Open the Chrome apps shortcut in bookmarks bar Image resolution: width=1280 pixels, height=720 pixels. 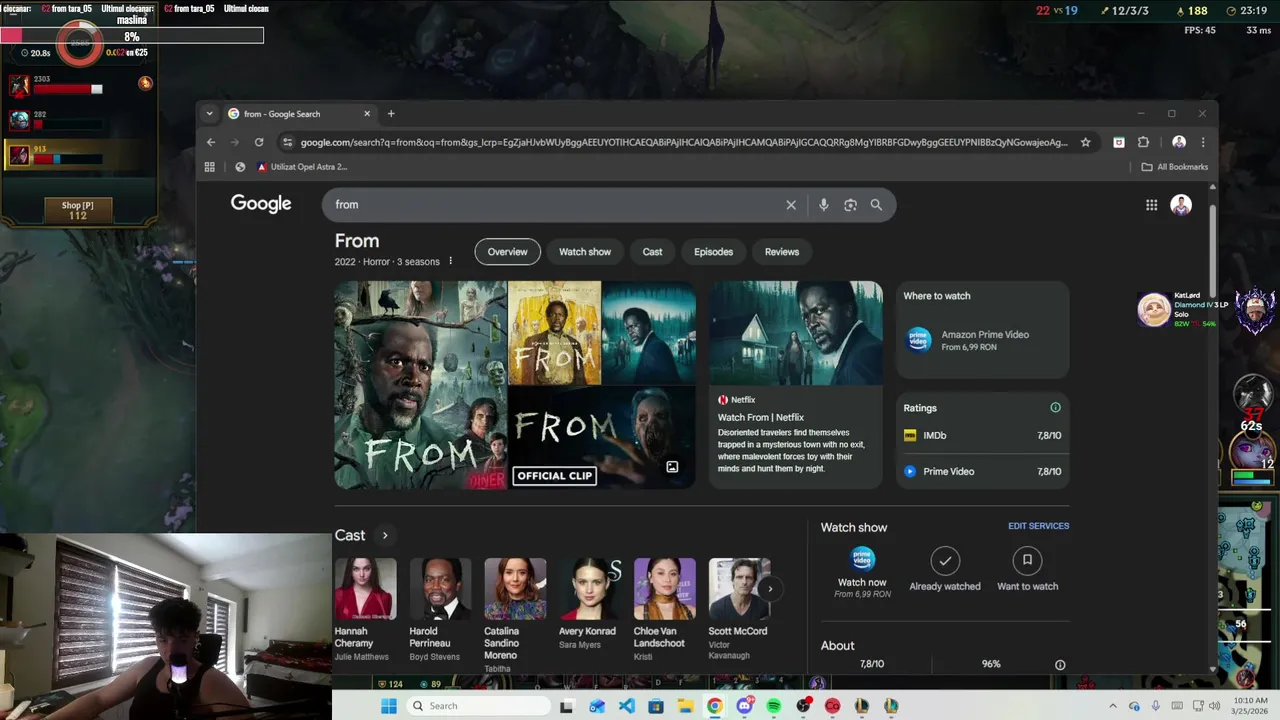(x=209, y=167)
